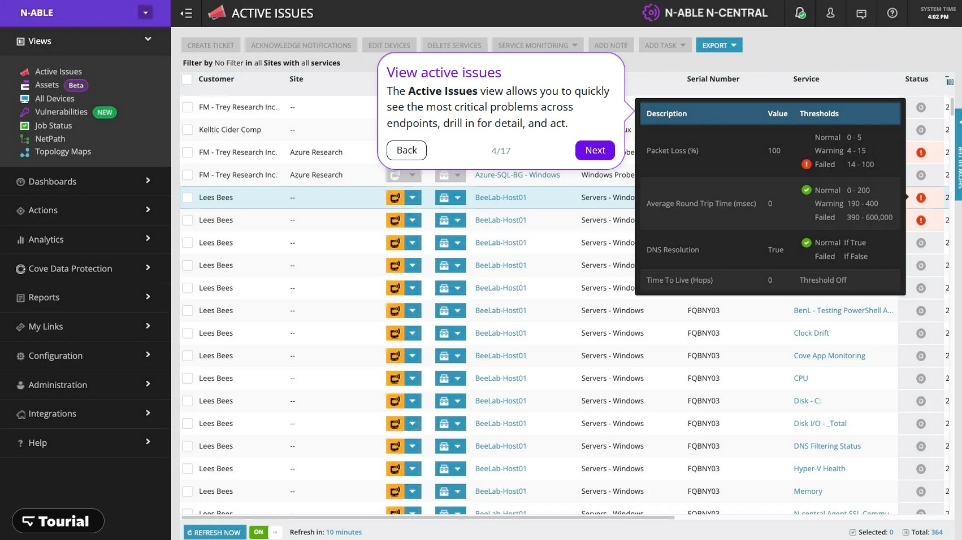The image size is (962, 540).
Task: Click the Acknowledge Notifications button
Action: tap(301, 45)
